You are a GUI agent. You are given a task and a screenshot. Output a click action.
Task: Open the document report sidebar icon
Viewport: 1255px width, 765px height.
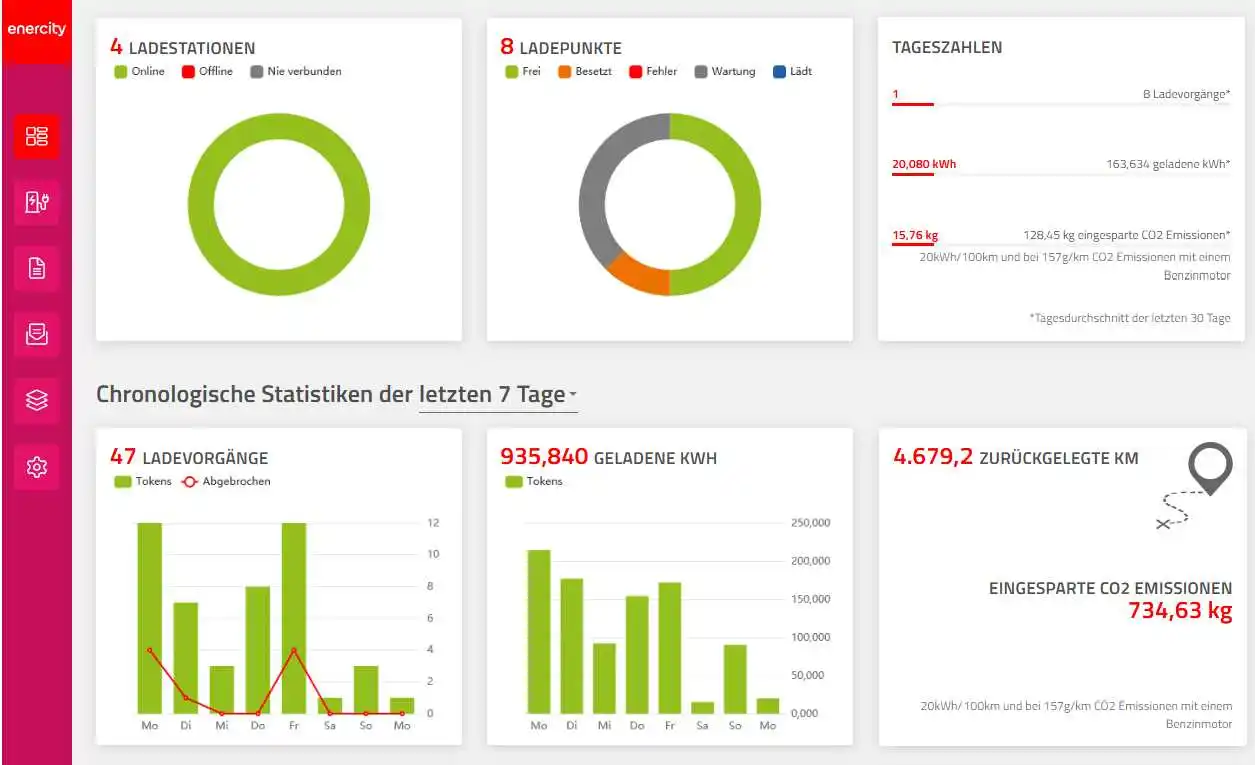tap(36, 268)
